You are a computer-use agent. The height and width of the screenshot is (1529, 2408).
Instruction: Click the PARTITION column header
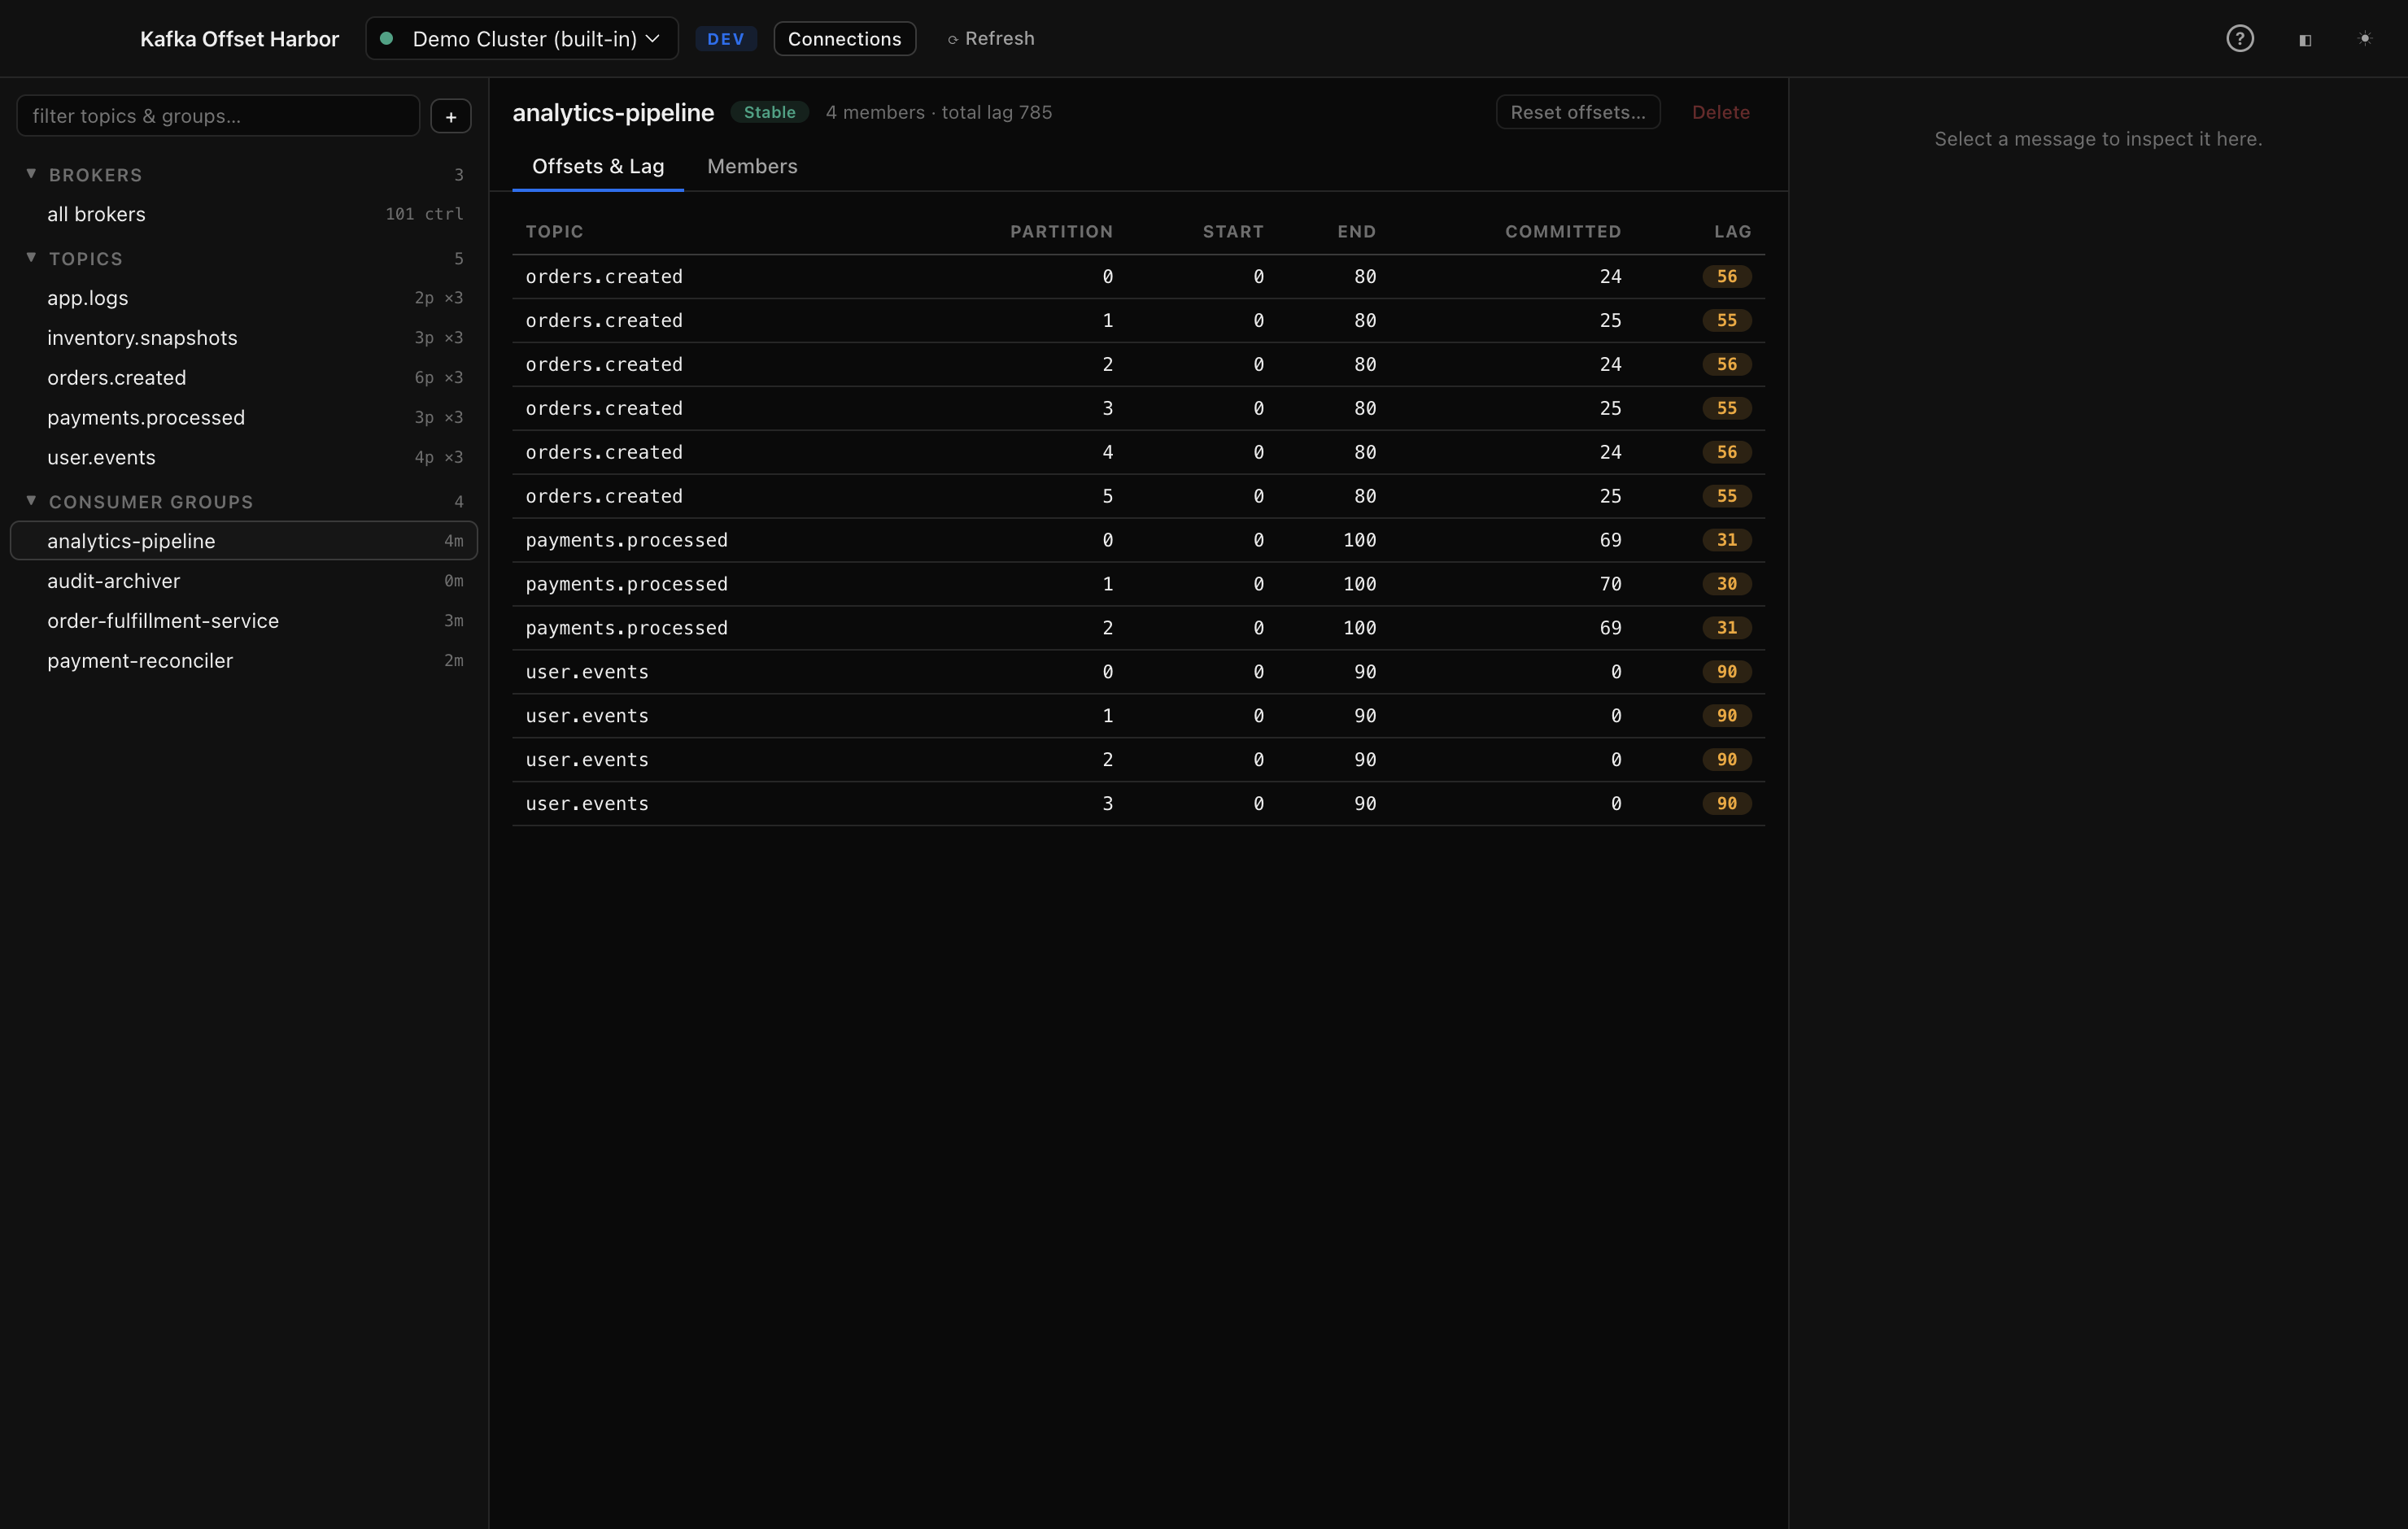pos(1061,232)
